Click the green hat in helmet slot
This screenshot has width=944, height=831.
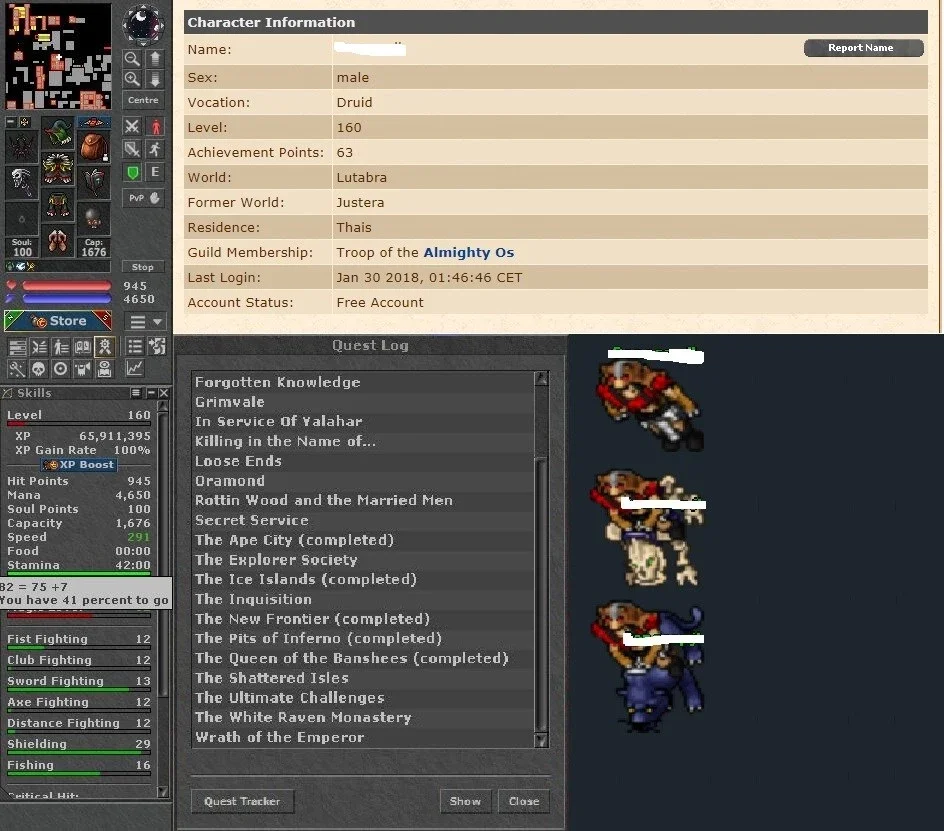58,132
